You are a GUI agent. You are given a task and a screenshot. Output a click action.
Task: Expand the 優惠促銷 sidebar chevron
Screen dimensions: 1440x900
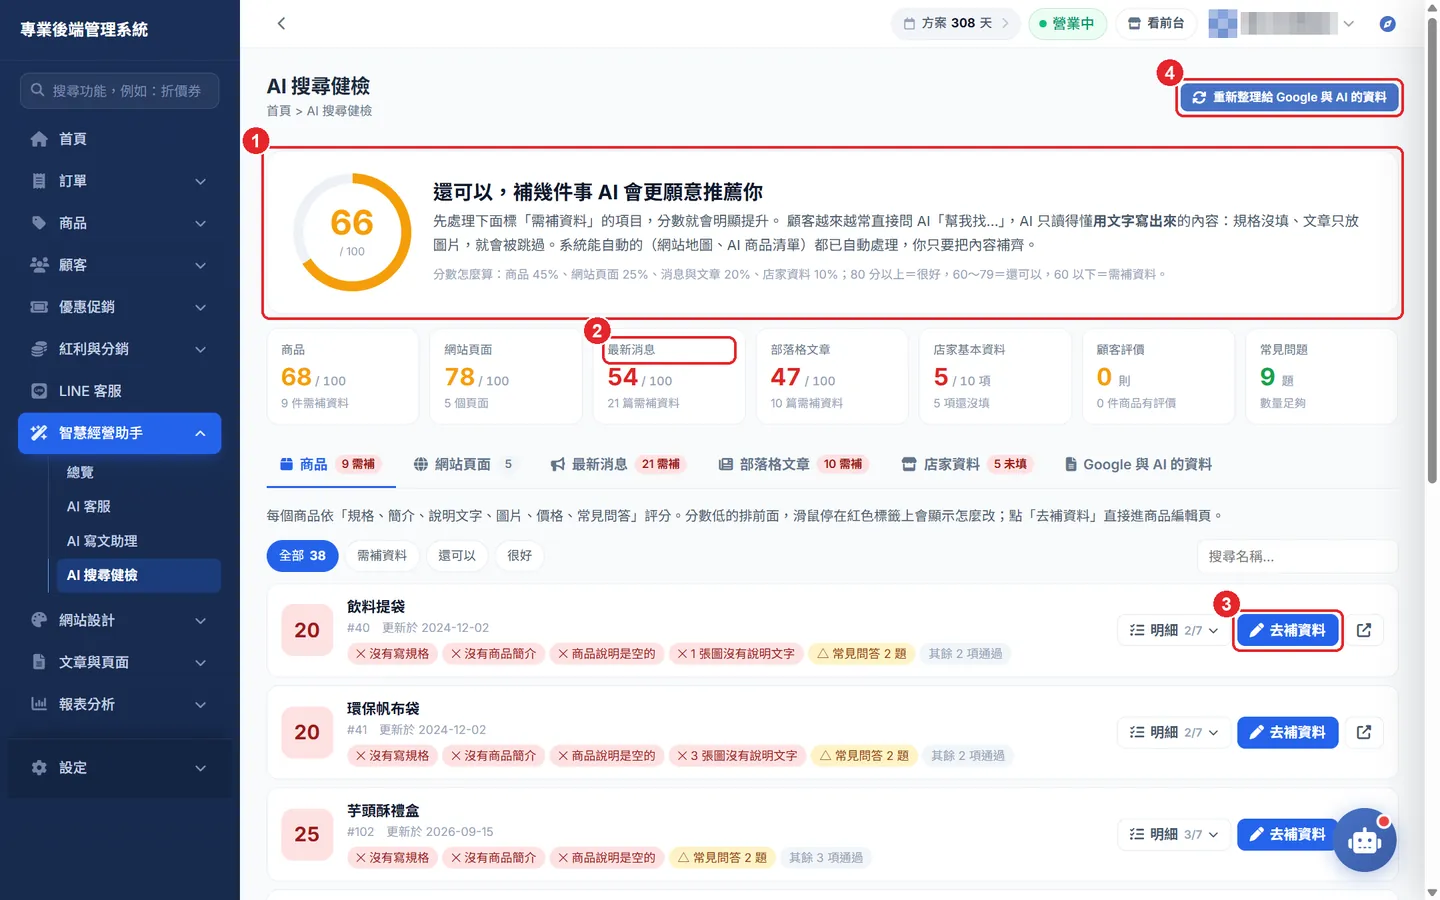tap(200, 307)
